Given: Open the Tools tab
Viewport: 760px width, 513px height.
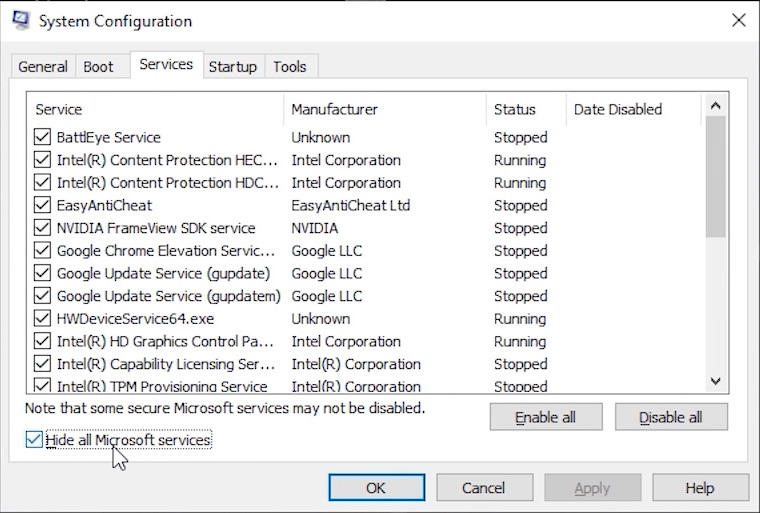Looking at the screenshot, I should 290,67.
